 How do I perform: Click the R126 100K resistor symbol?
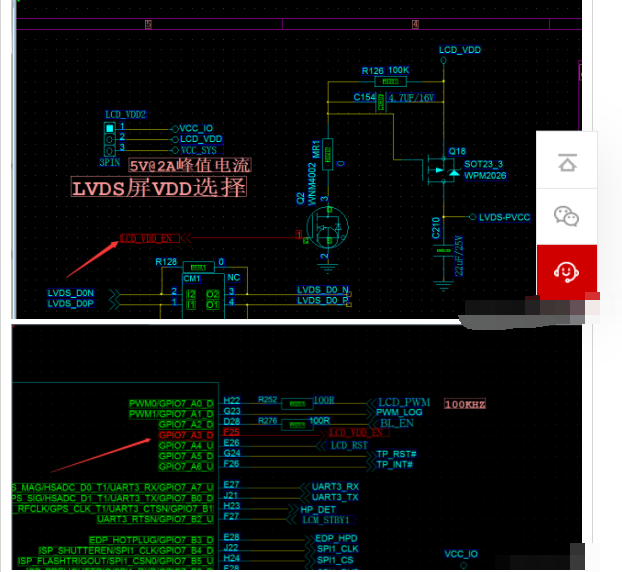pos(372,81)
